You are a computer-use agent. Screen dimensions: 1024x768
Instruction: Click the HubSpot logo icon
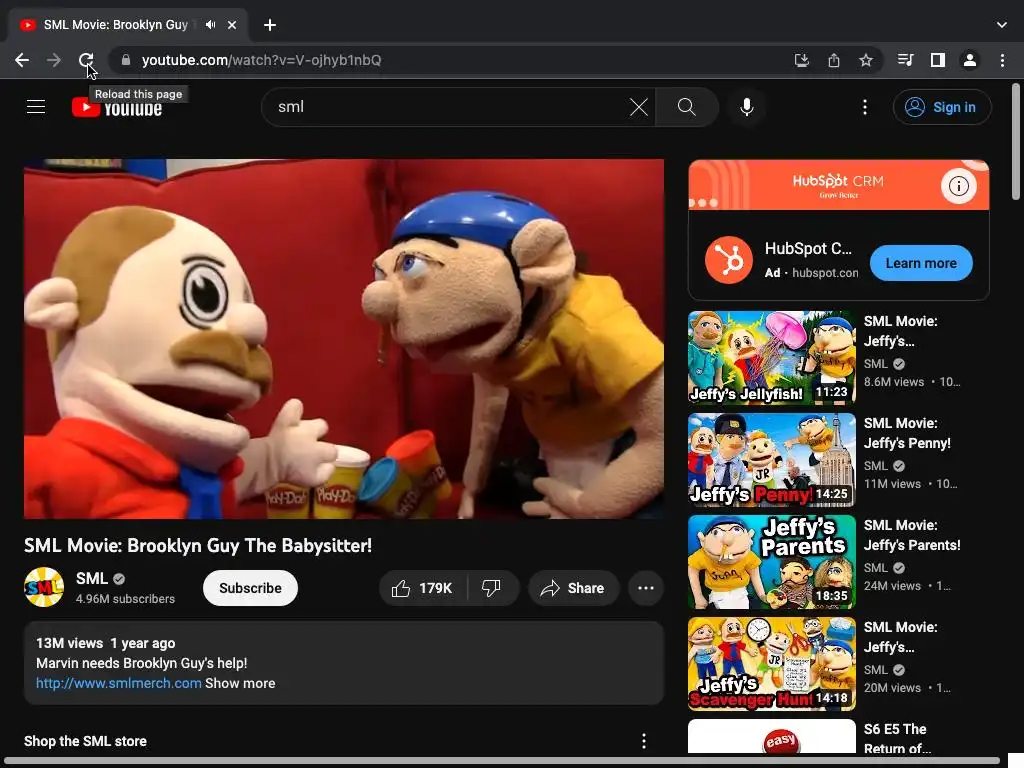point(729,260)
